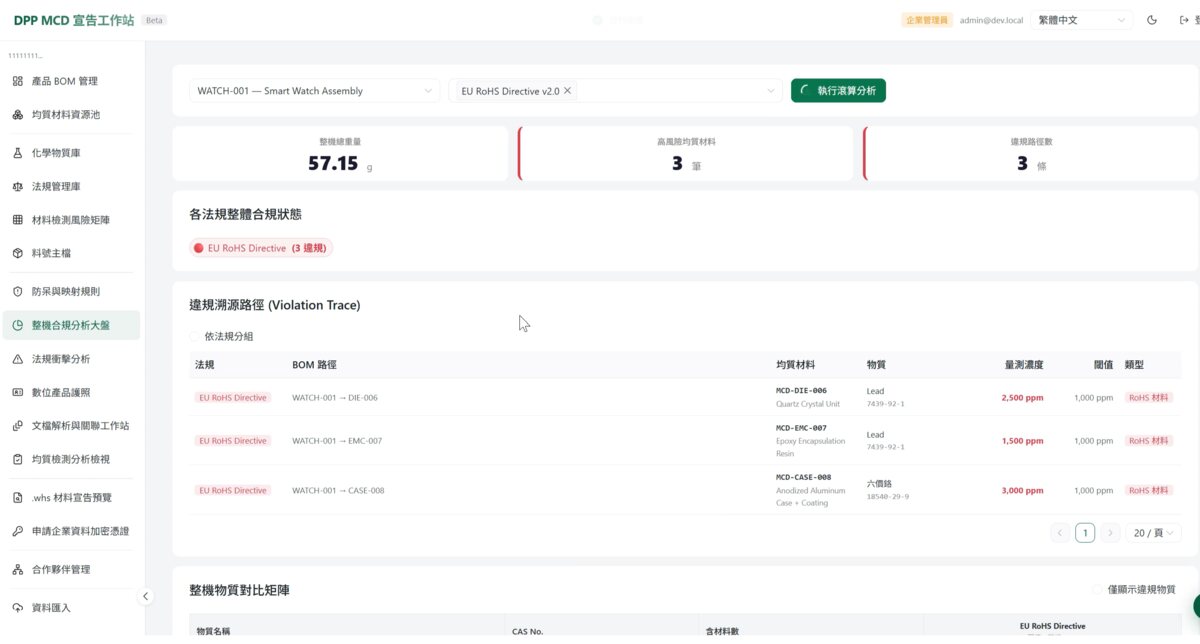Image resolution: width=1200 pixels, height=644 pixels.
Task: Select page 1 in the pagination
Action: (1085, 533)
